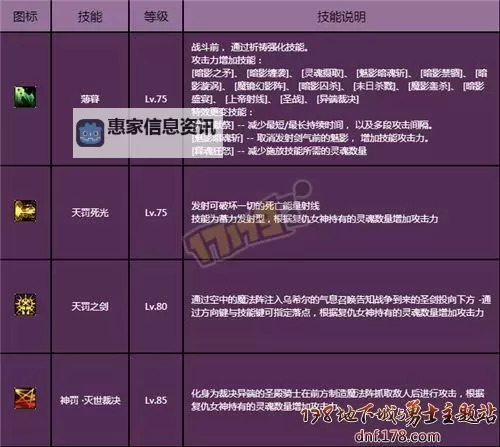This screenshot has height=447, width=500.
Task: Click the line 战斗前，通过祈祷强化技能
Action: tap(250, 47)
